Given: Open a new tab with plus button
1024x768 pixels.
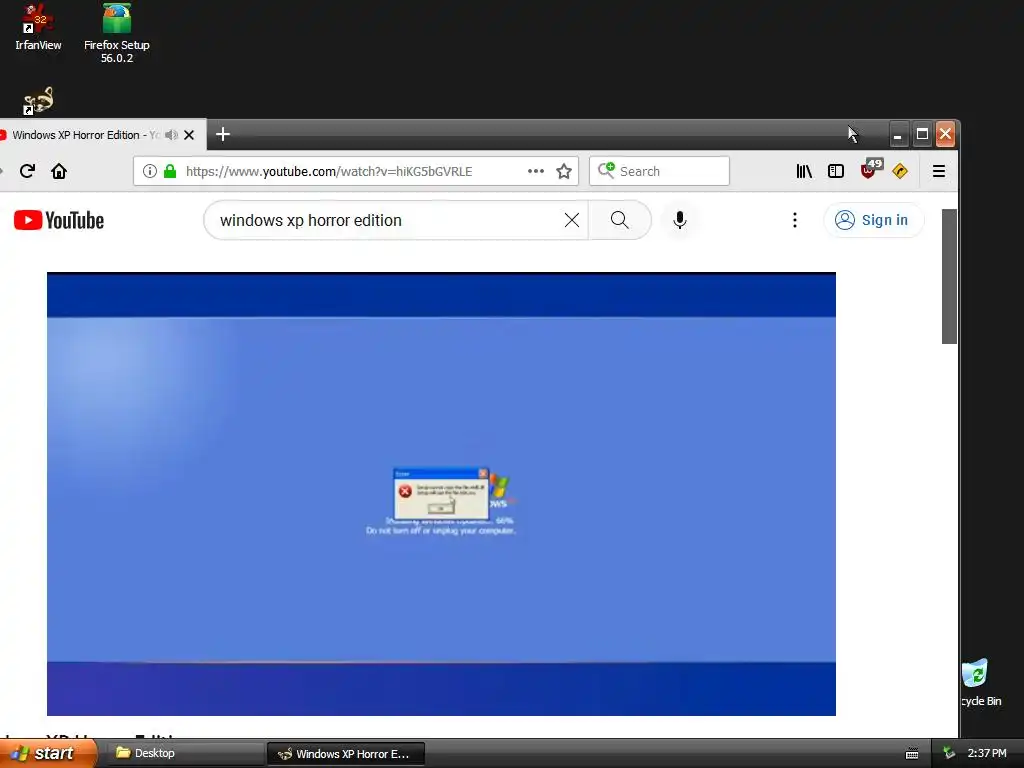Looking at the screenshot, I should [223, 135].
